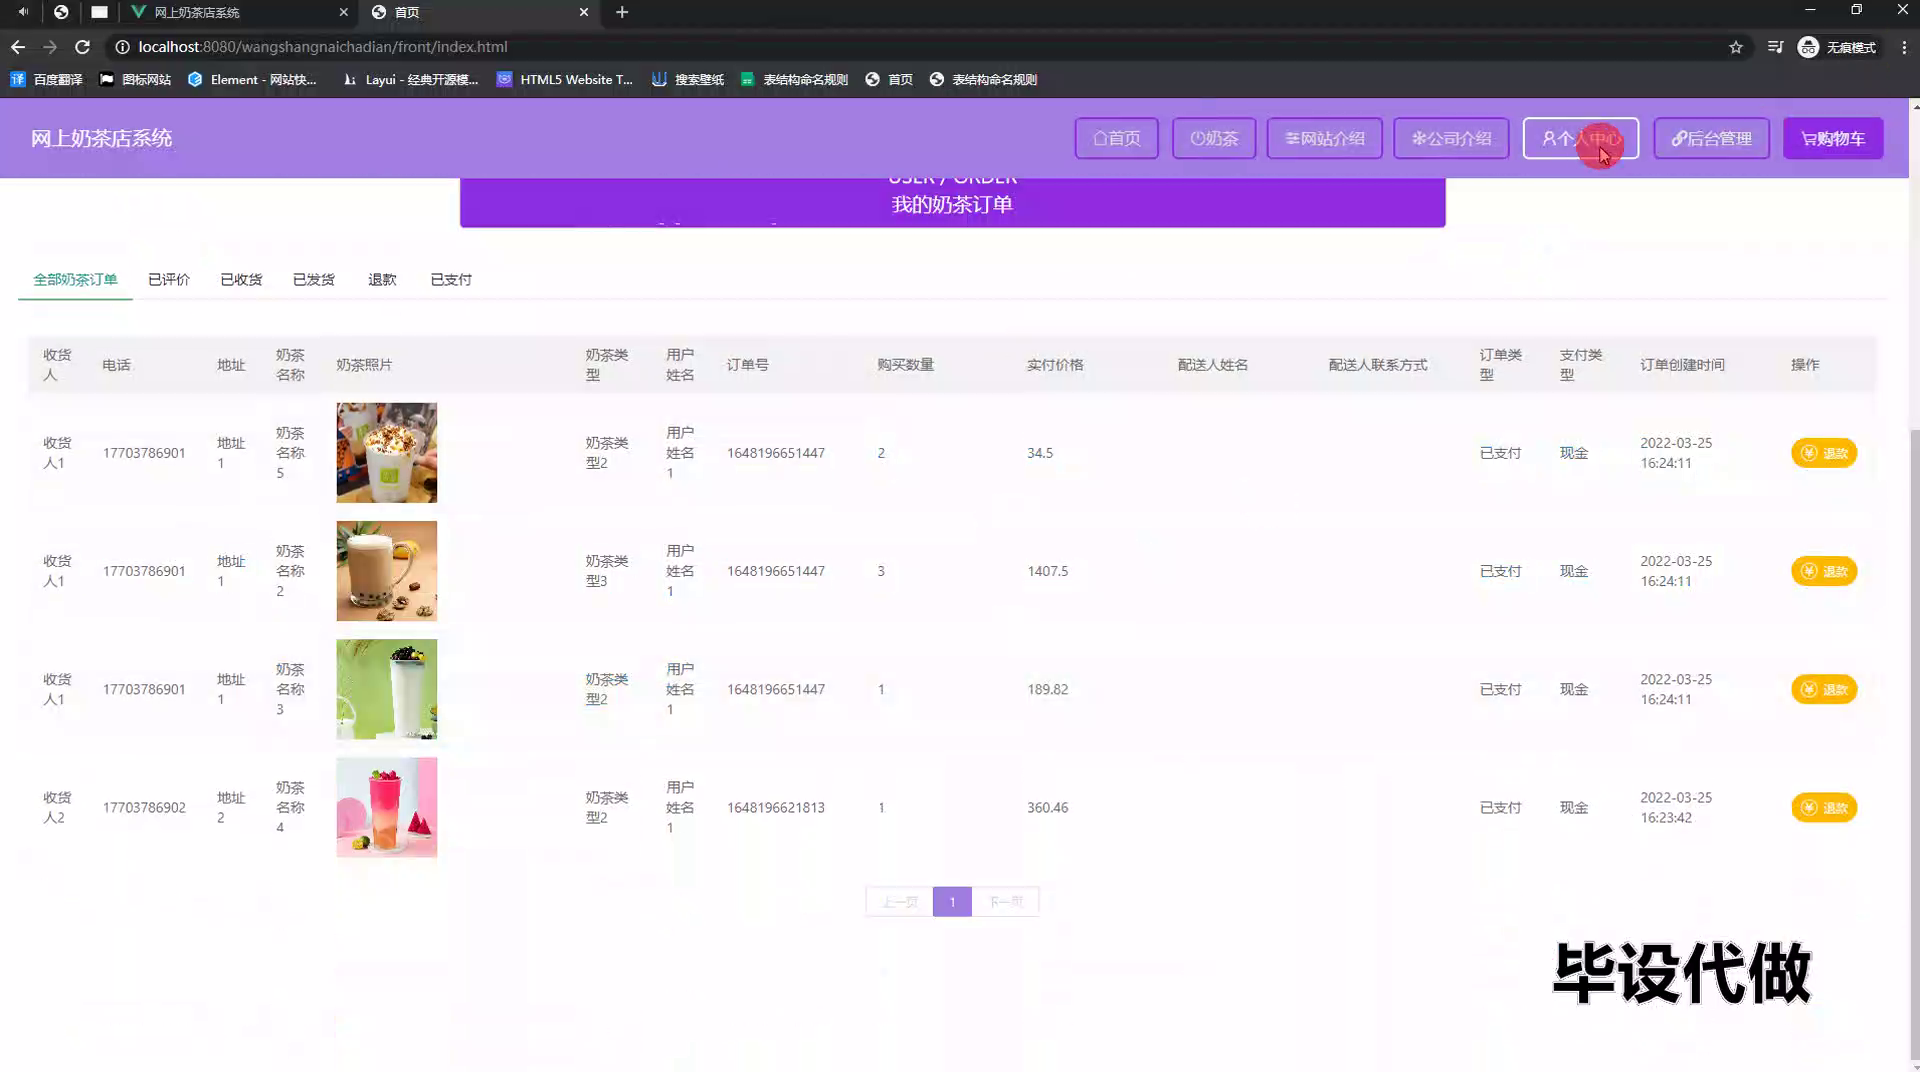View the 奶茶名称2 milk tea photo
Viewport: 1920px width, 1072px height.
(x=387, y=571)
